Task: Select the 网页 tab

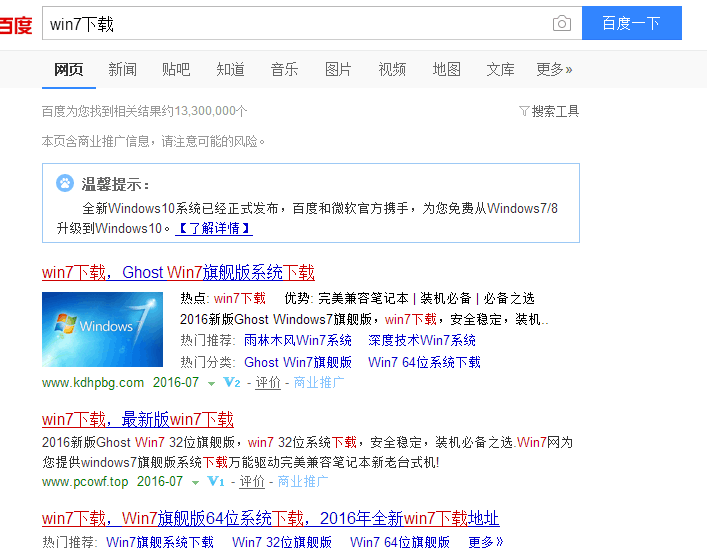Action: [x=69, y=69]
